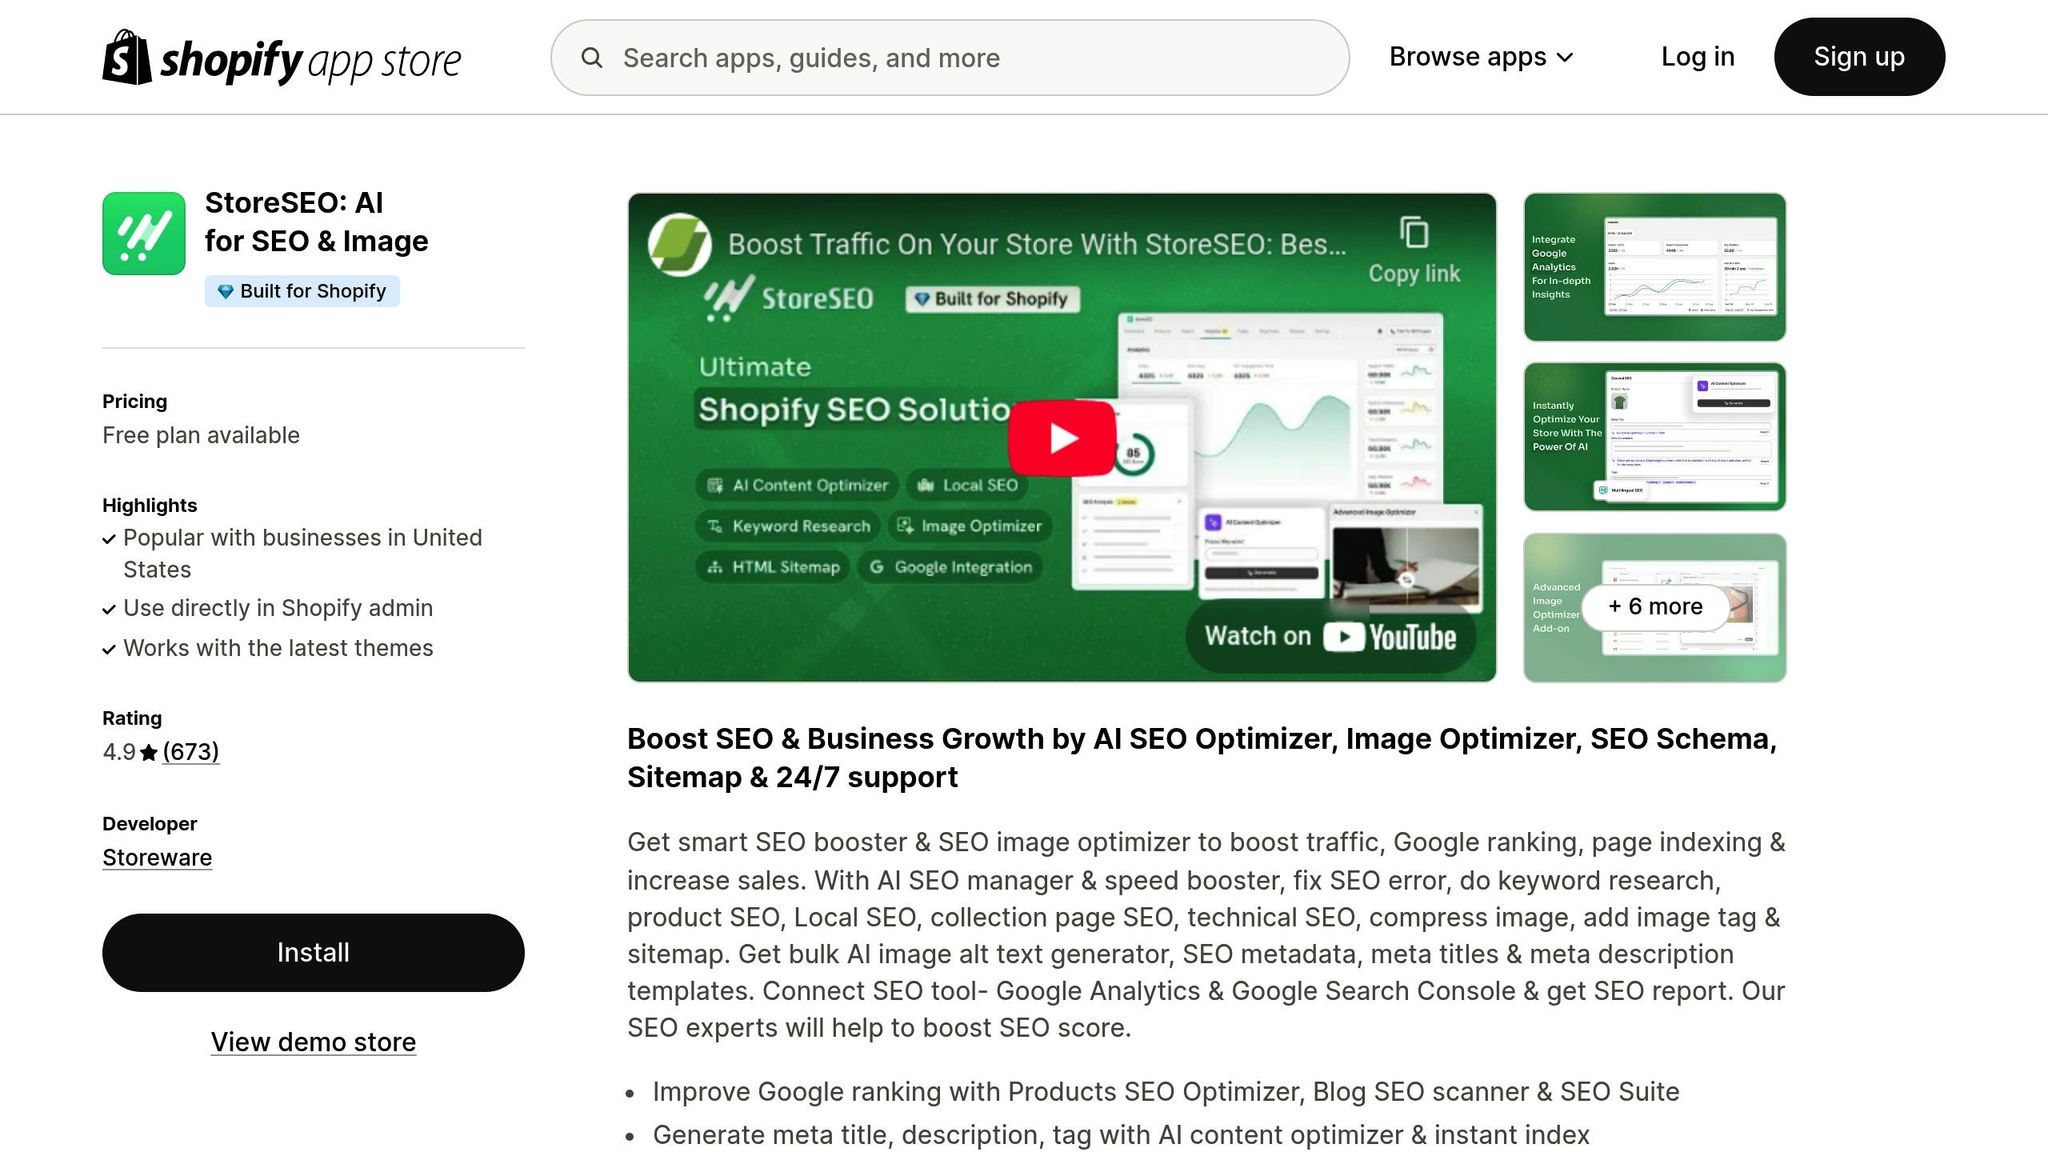The height and width of the screenshot is (1152, 2048).
Task: Click Watch on YouTube button
Action: [x=1330, y=636]
